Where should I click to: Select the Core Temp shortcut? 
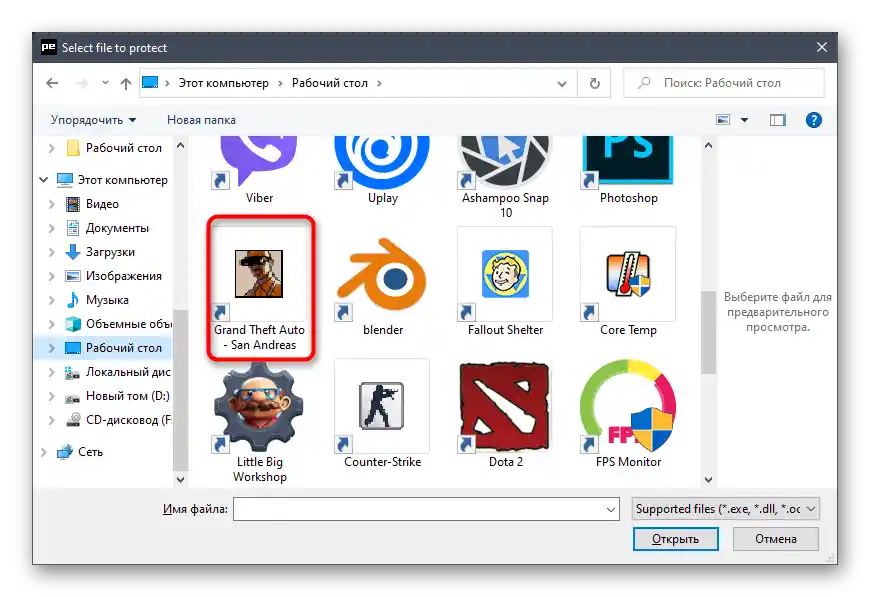(x=628, y=282)
